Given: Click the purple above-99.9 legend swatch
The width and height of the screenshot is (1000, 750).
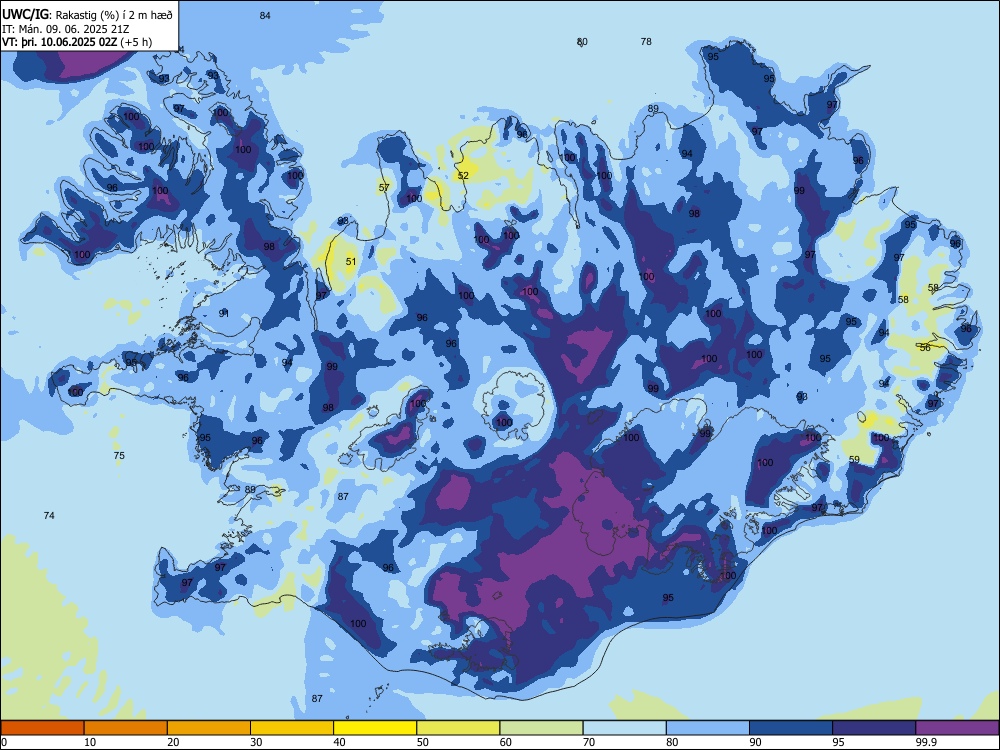Looking at the screenshot, I should [957, 728].
